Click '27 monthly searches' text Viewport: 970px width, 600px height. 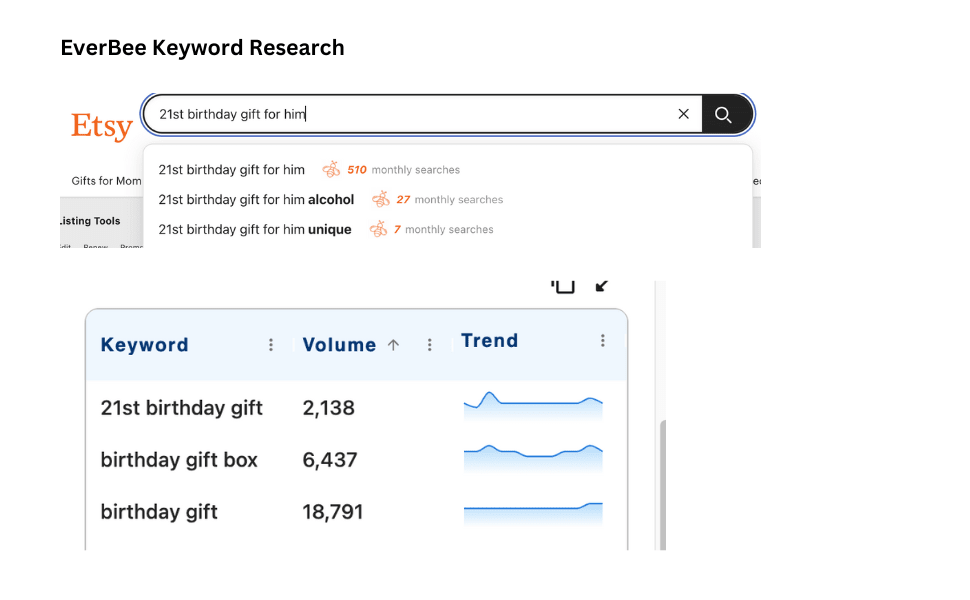click(450, 199)
